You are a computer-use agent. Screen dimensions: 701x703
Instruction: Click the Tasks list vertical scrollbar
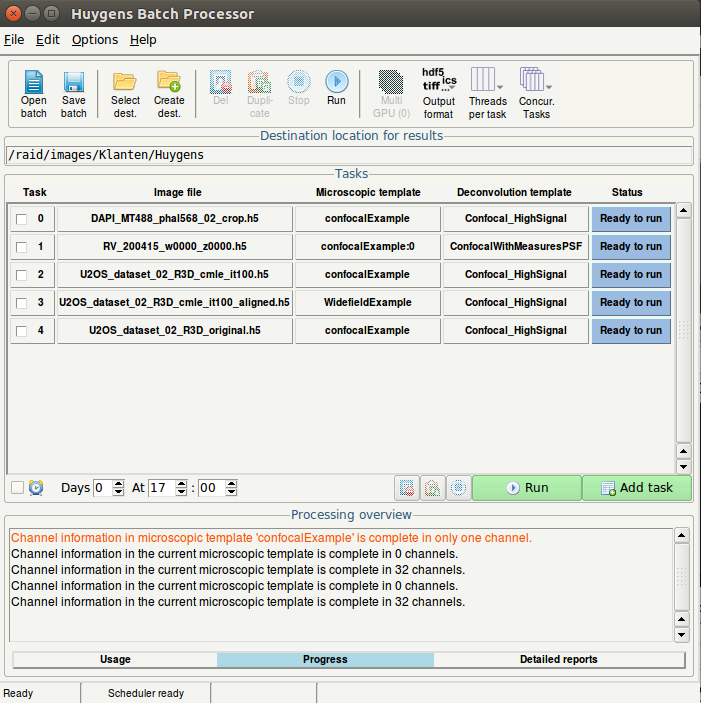tap(683, 330)
